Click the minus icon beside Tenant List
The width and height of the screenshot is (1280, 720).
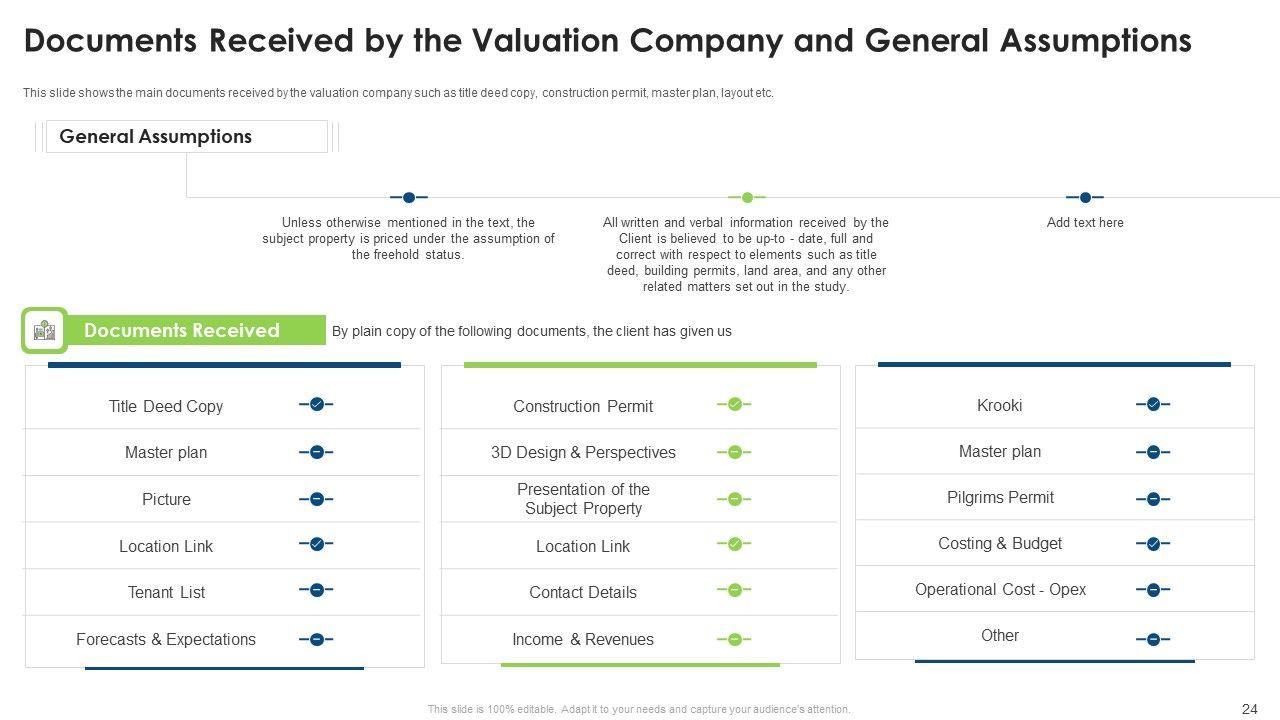[316, 590]
